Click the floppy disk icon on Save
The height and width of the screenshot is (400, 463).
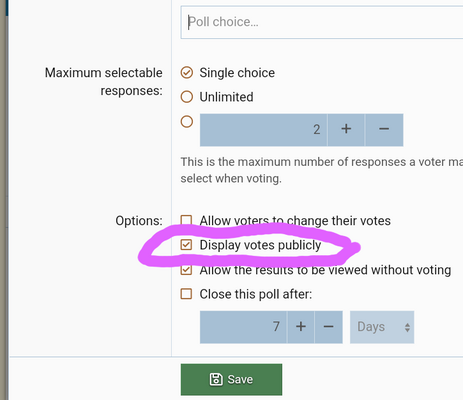tap(216, 379)
